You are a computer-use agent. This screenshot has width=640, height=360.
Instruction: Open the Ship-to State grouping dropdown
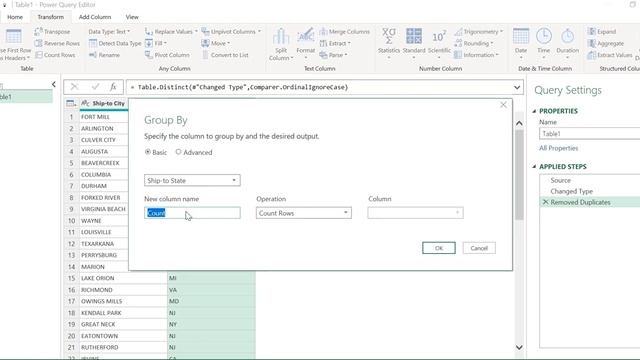(x=192, y=180)
